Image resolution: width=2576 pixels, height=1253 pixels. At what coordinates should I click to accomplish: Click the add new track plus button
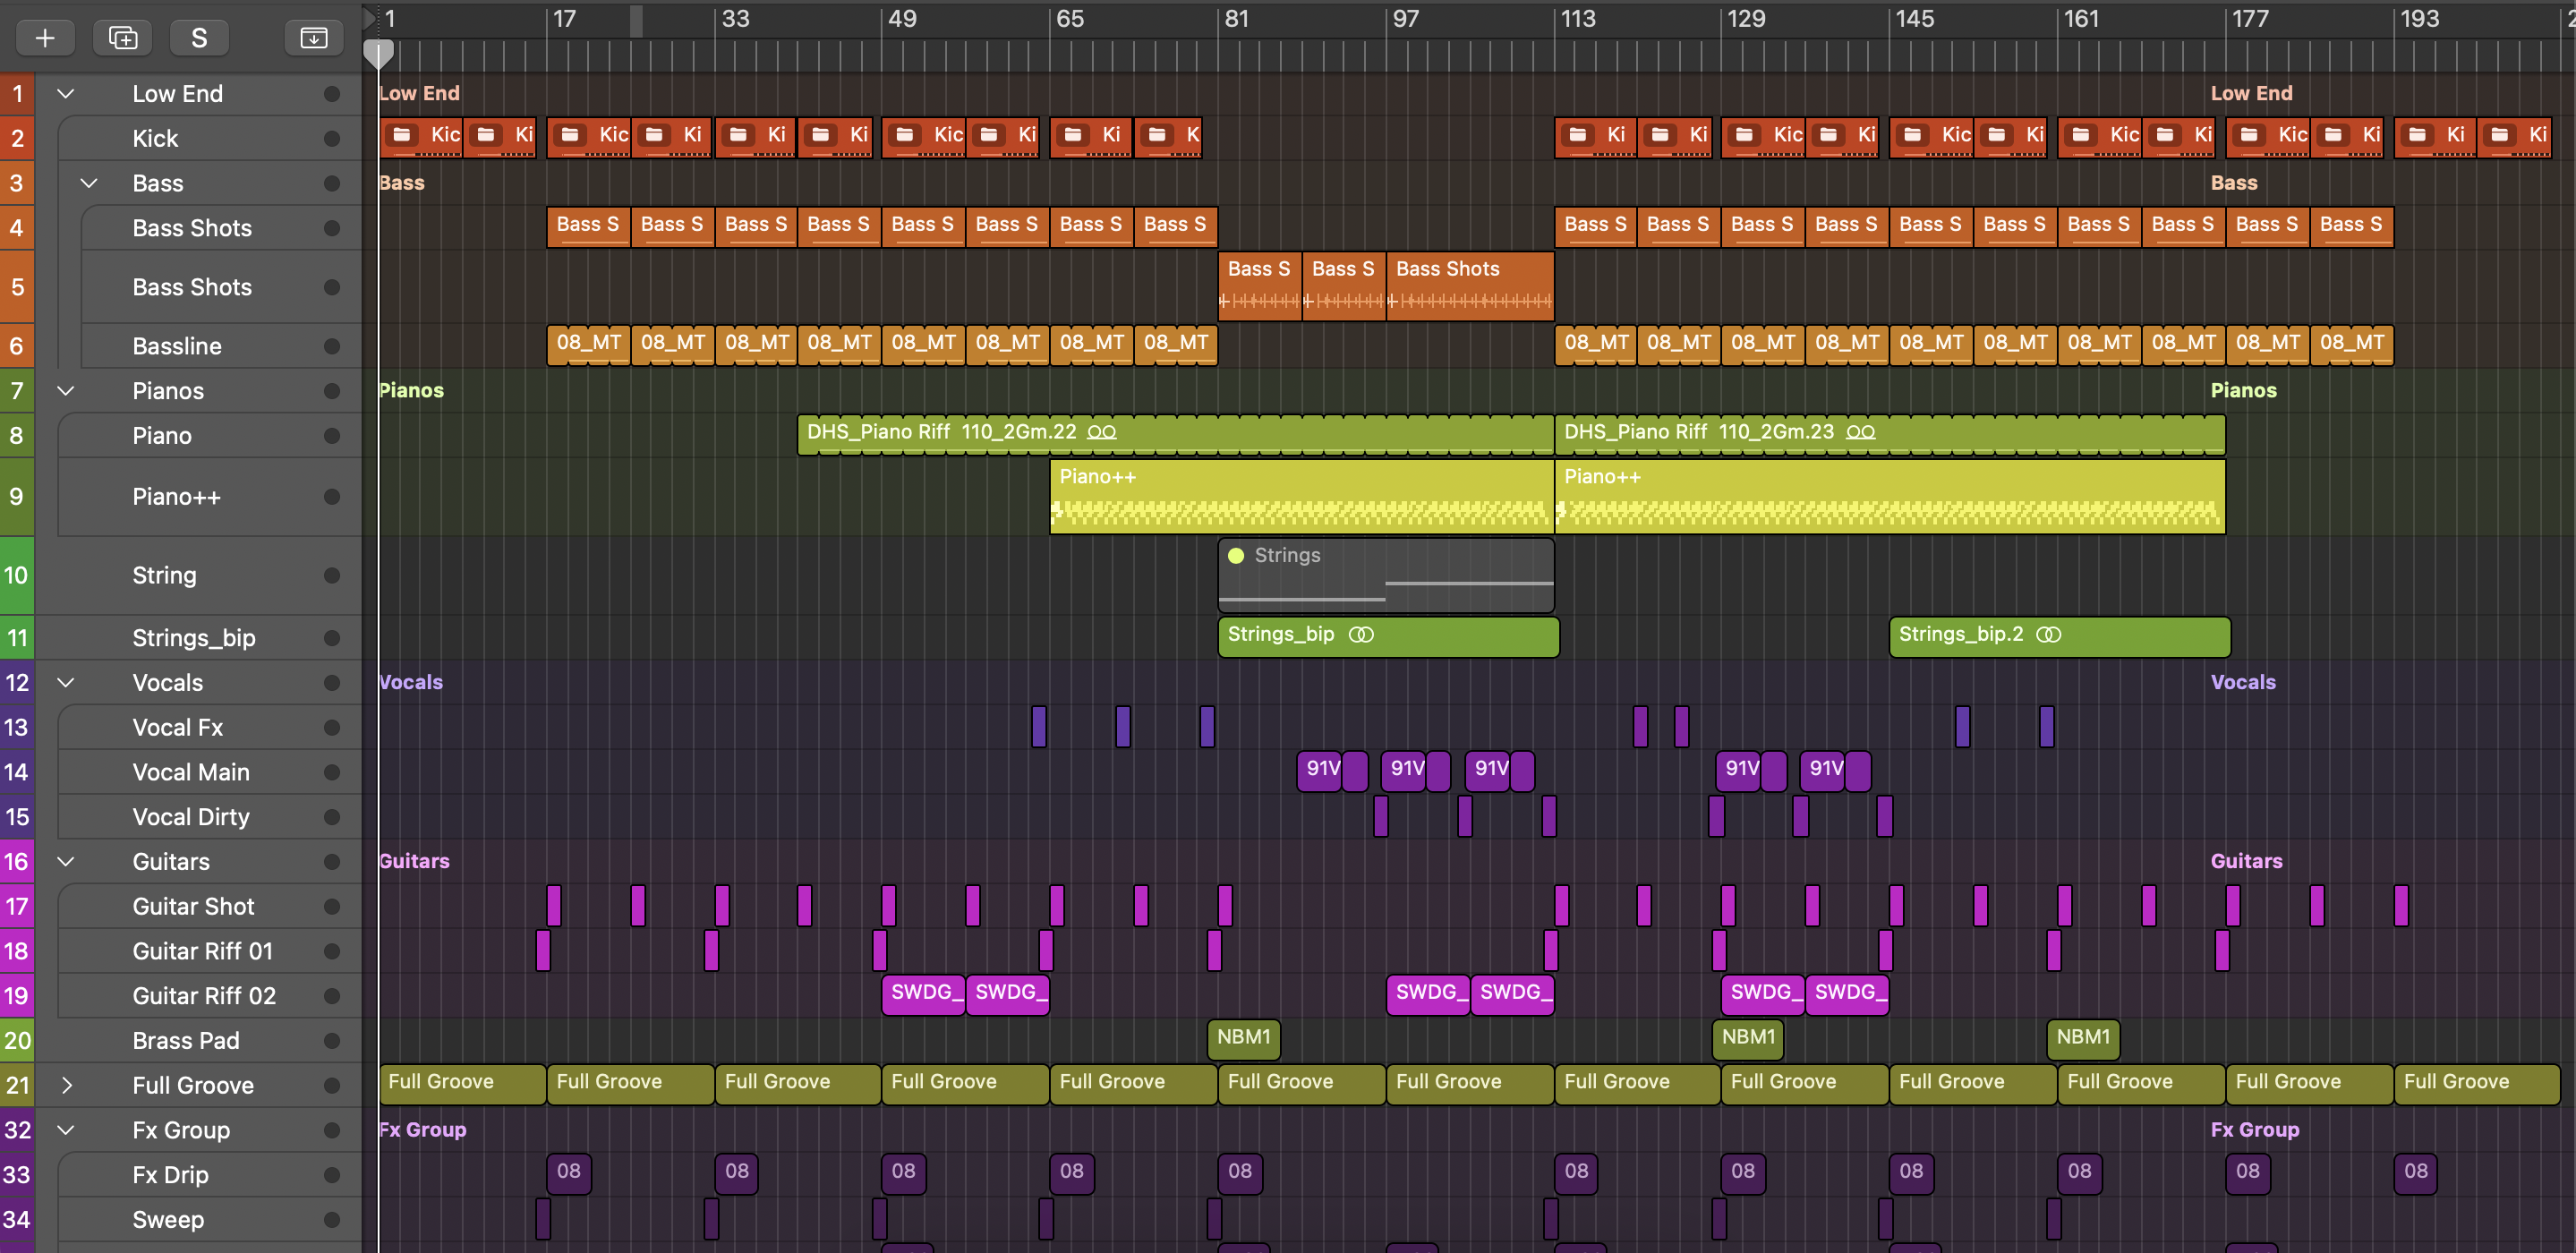[x=45, y=38]
